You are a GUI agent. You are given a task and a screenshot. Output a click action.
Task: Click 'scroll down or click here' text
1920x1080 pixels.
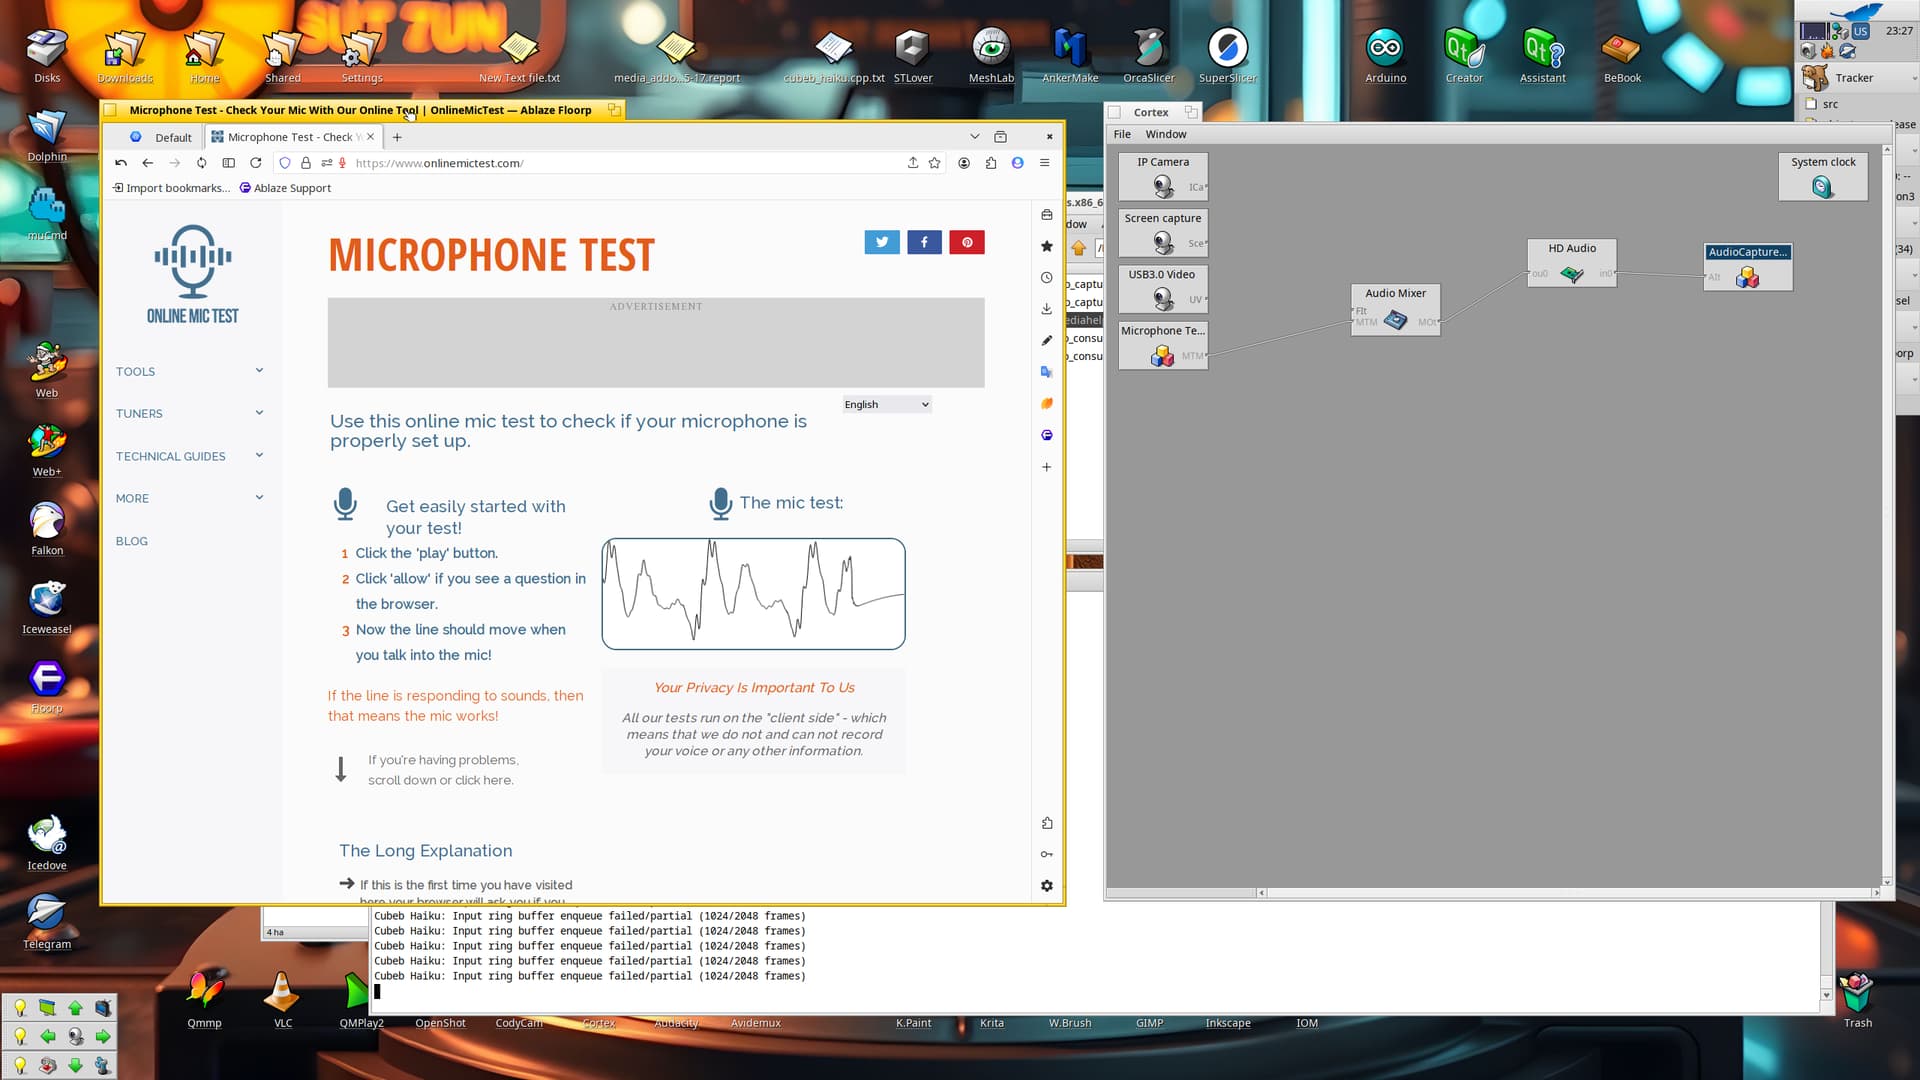441,781
